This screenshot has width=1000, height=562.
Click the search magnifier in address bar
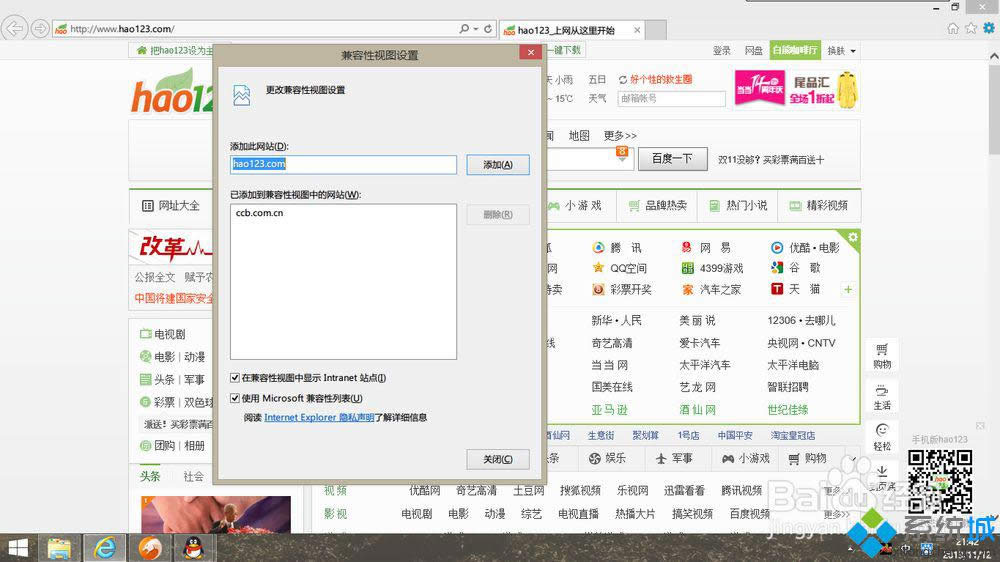(x=464, y=29)
